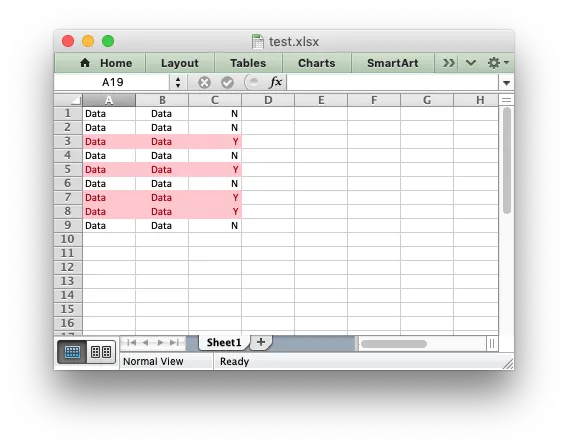Screen dimensions: 568x448
Task: Open the Name Box stepper arrows
Action: 178,82
